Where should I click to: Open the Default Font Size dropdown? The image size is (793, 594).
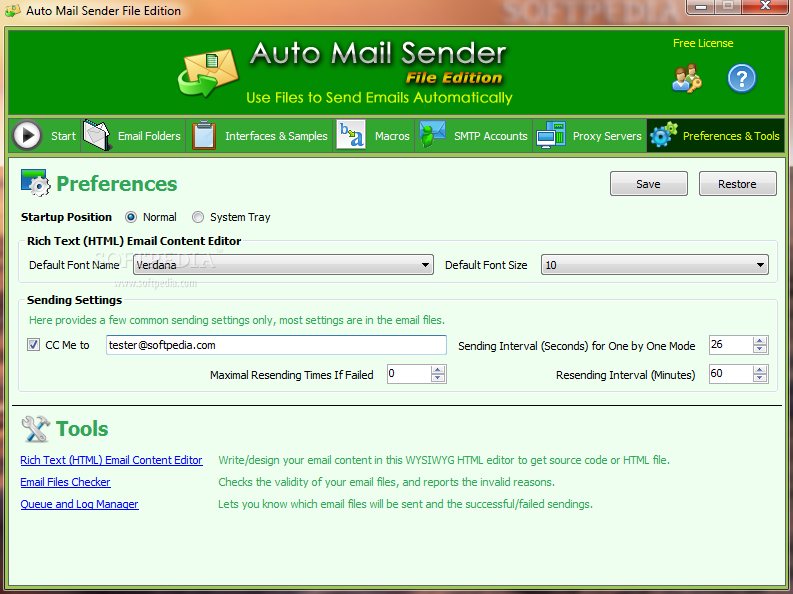[655, 265]
